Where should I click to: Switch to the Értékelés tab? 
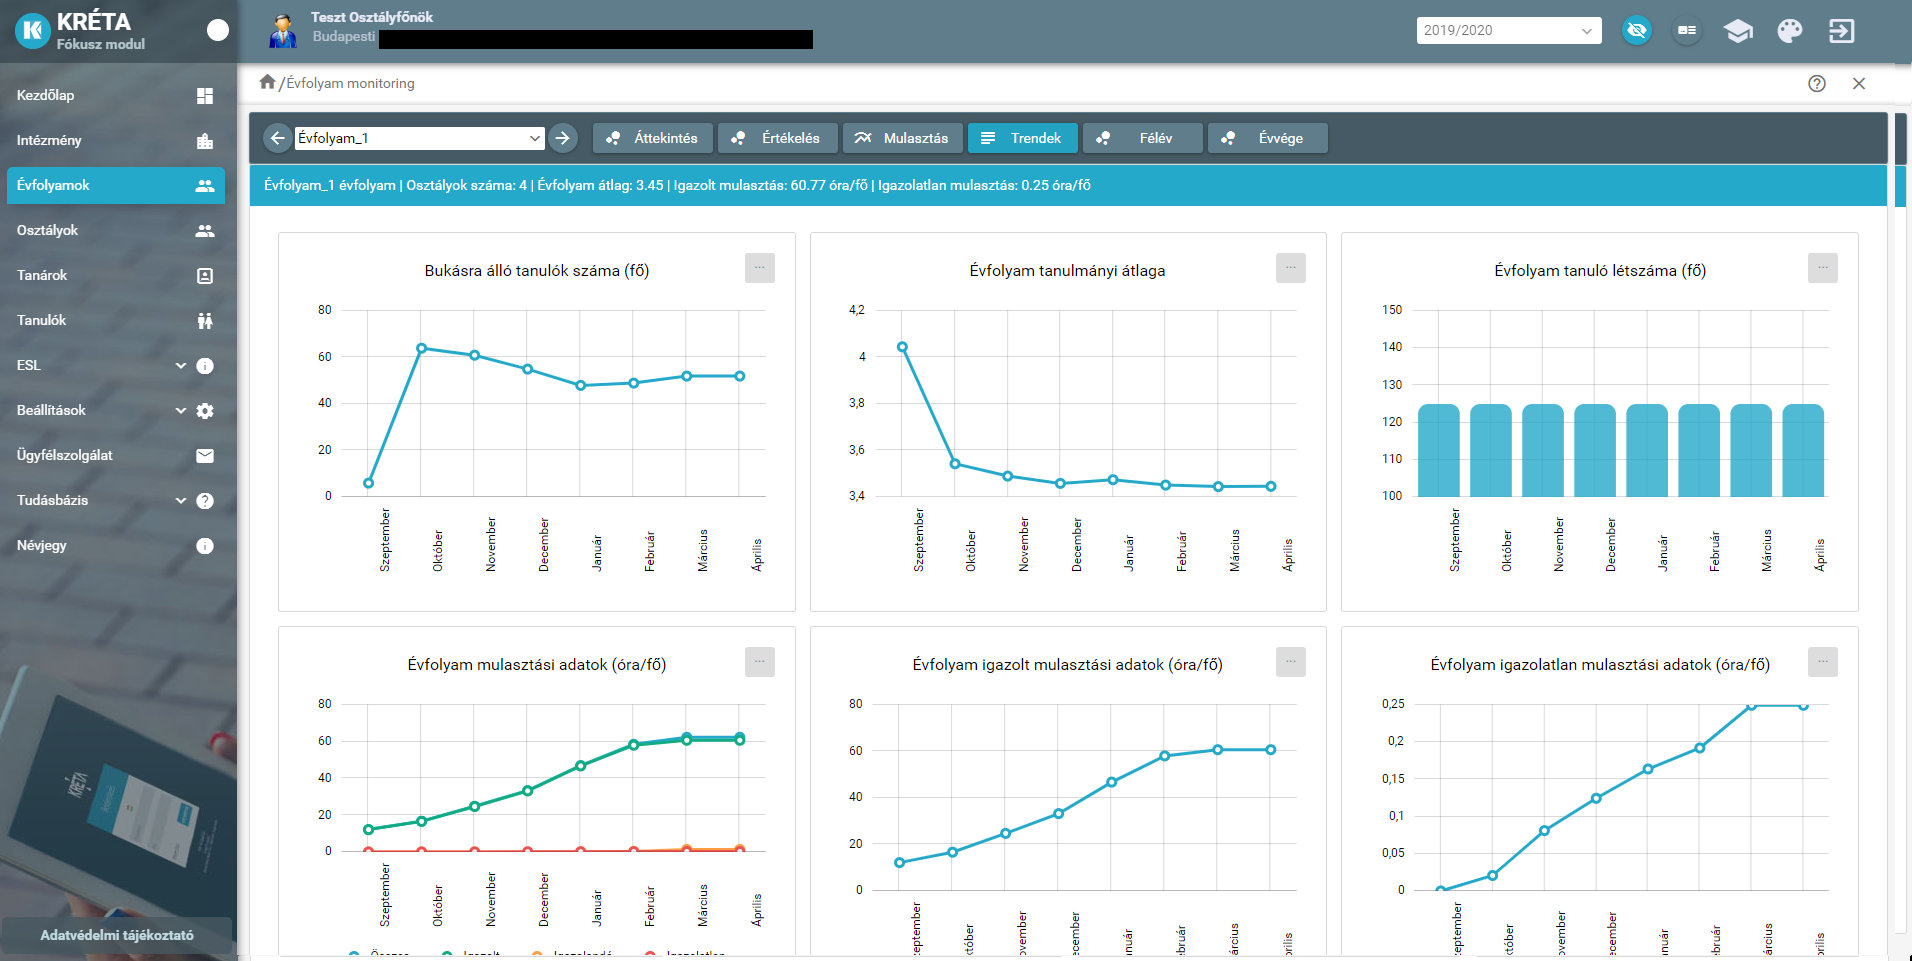tap(777, 138)
